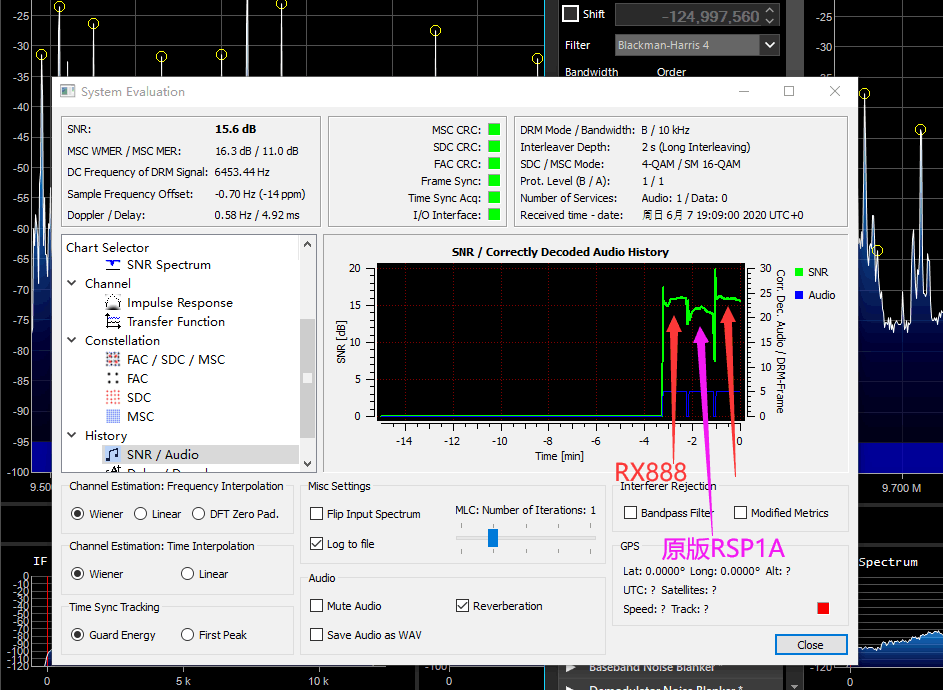
Task: Collapse the Channel tree group
Action: point(73,284)
